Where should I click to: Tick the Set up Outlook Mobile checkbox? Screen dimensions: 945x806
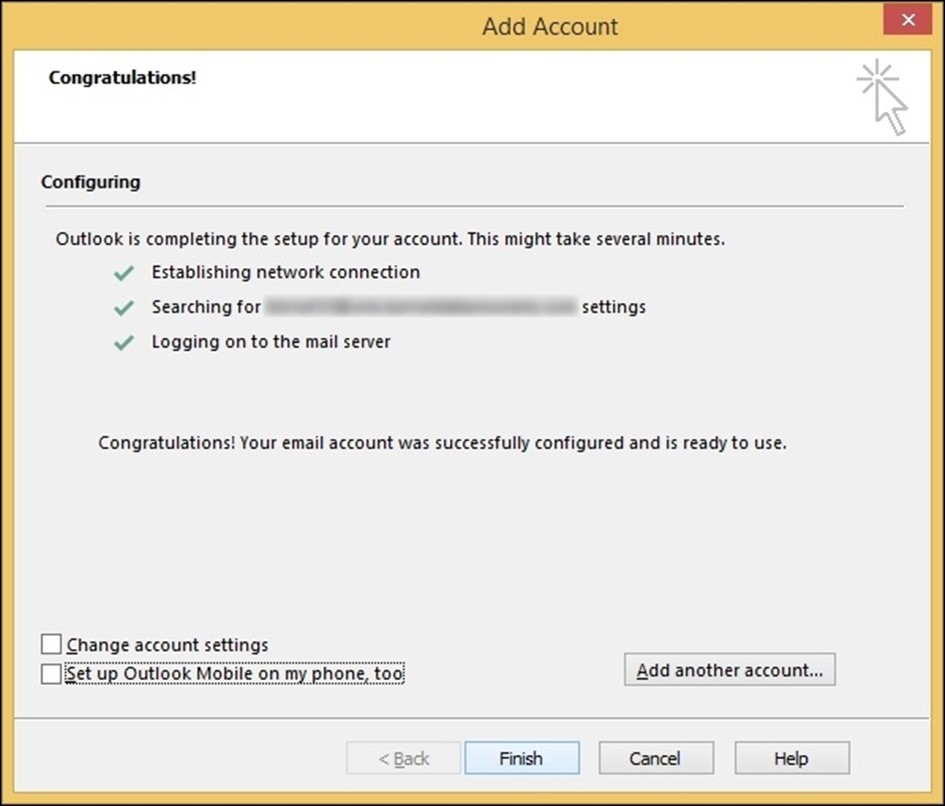coord(51,673)
